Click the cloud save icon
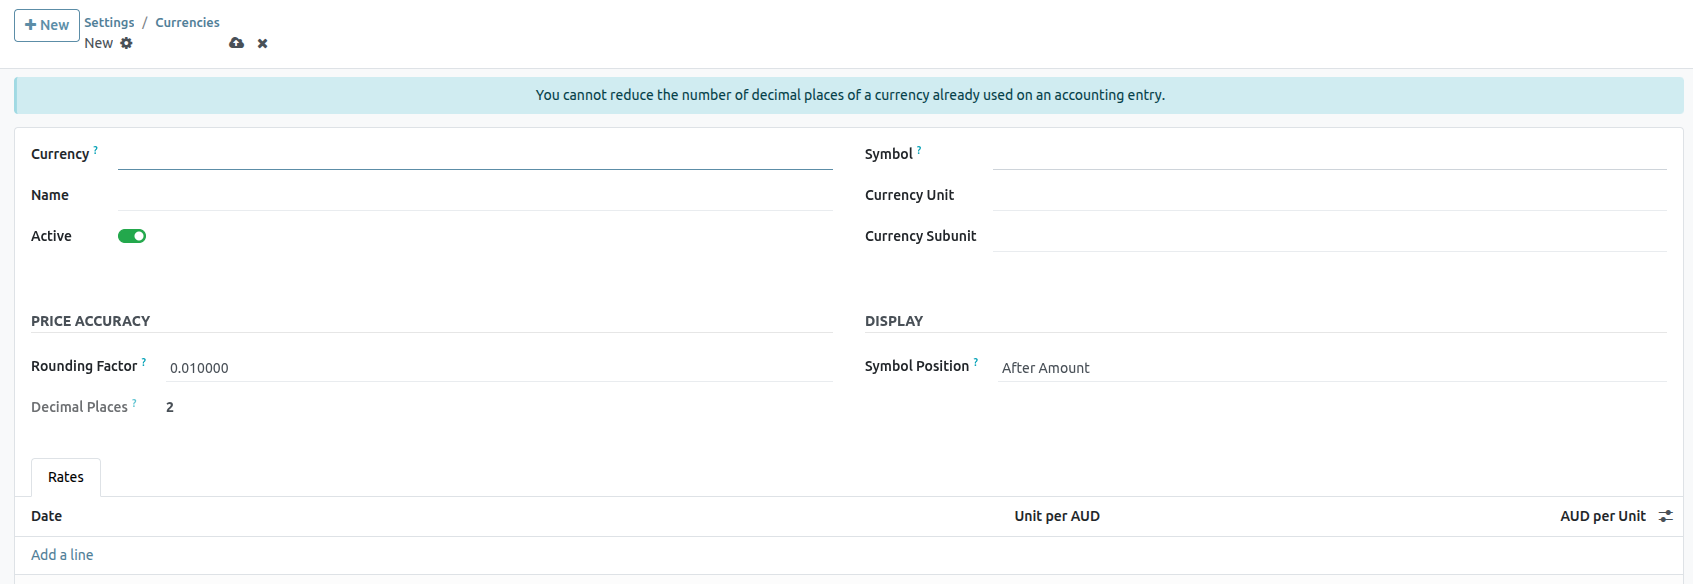 236,43
